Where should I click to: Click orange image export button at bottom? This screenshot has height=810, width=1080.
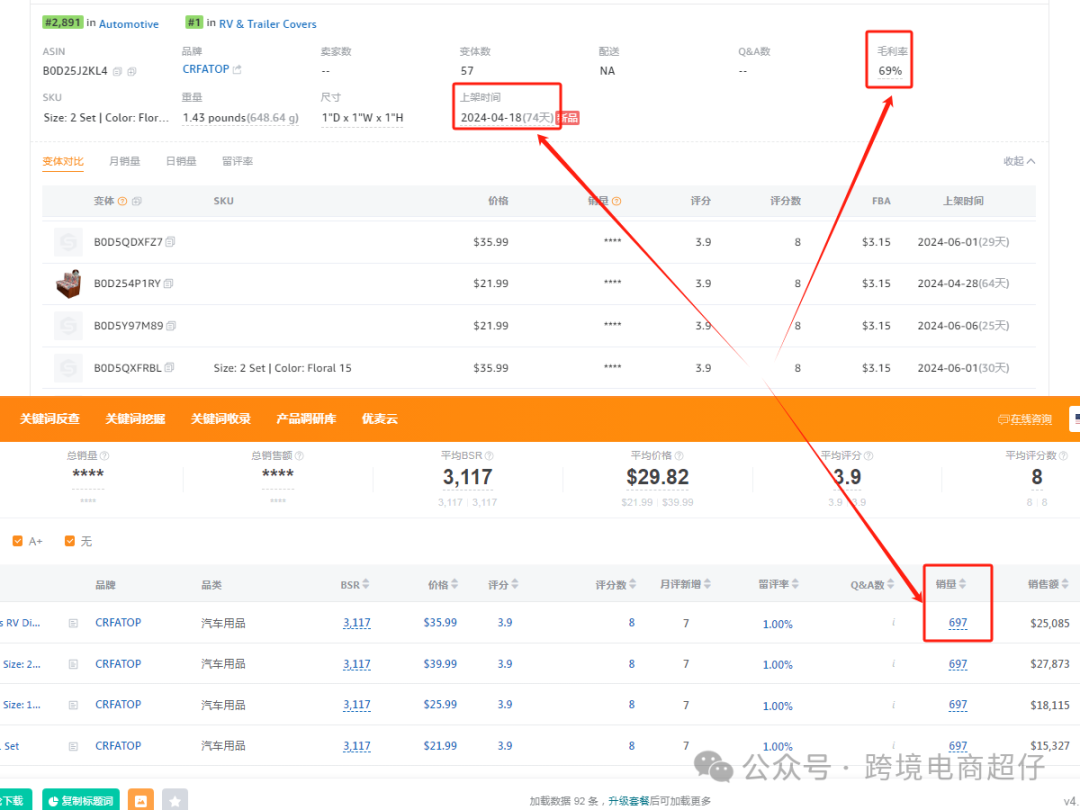(141, 800)
